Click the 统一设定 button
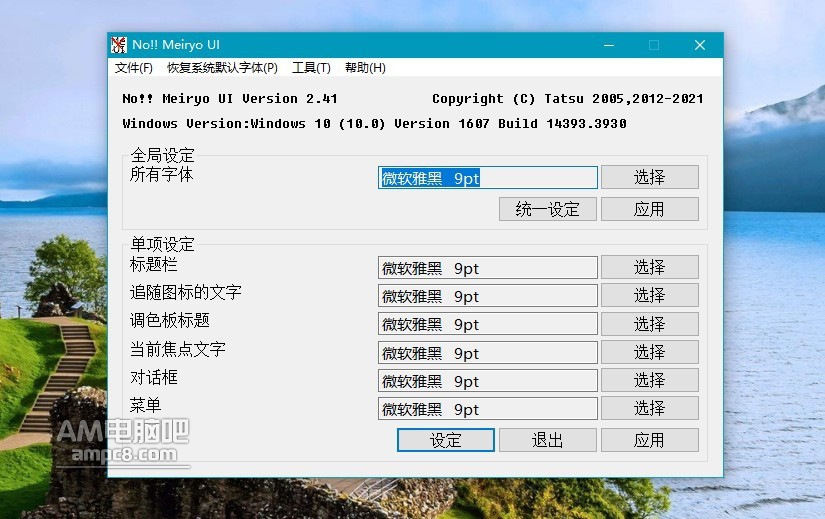The height and width of the screenshot is (519, 825). (x=548, y=209)
